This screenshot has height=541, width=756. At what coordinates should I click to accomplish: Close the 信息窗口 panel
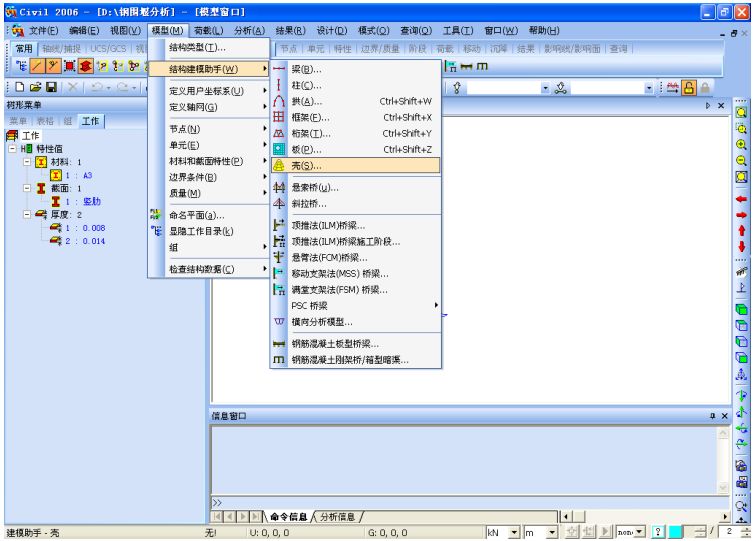tap(724, 416)
